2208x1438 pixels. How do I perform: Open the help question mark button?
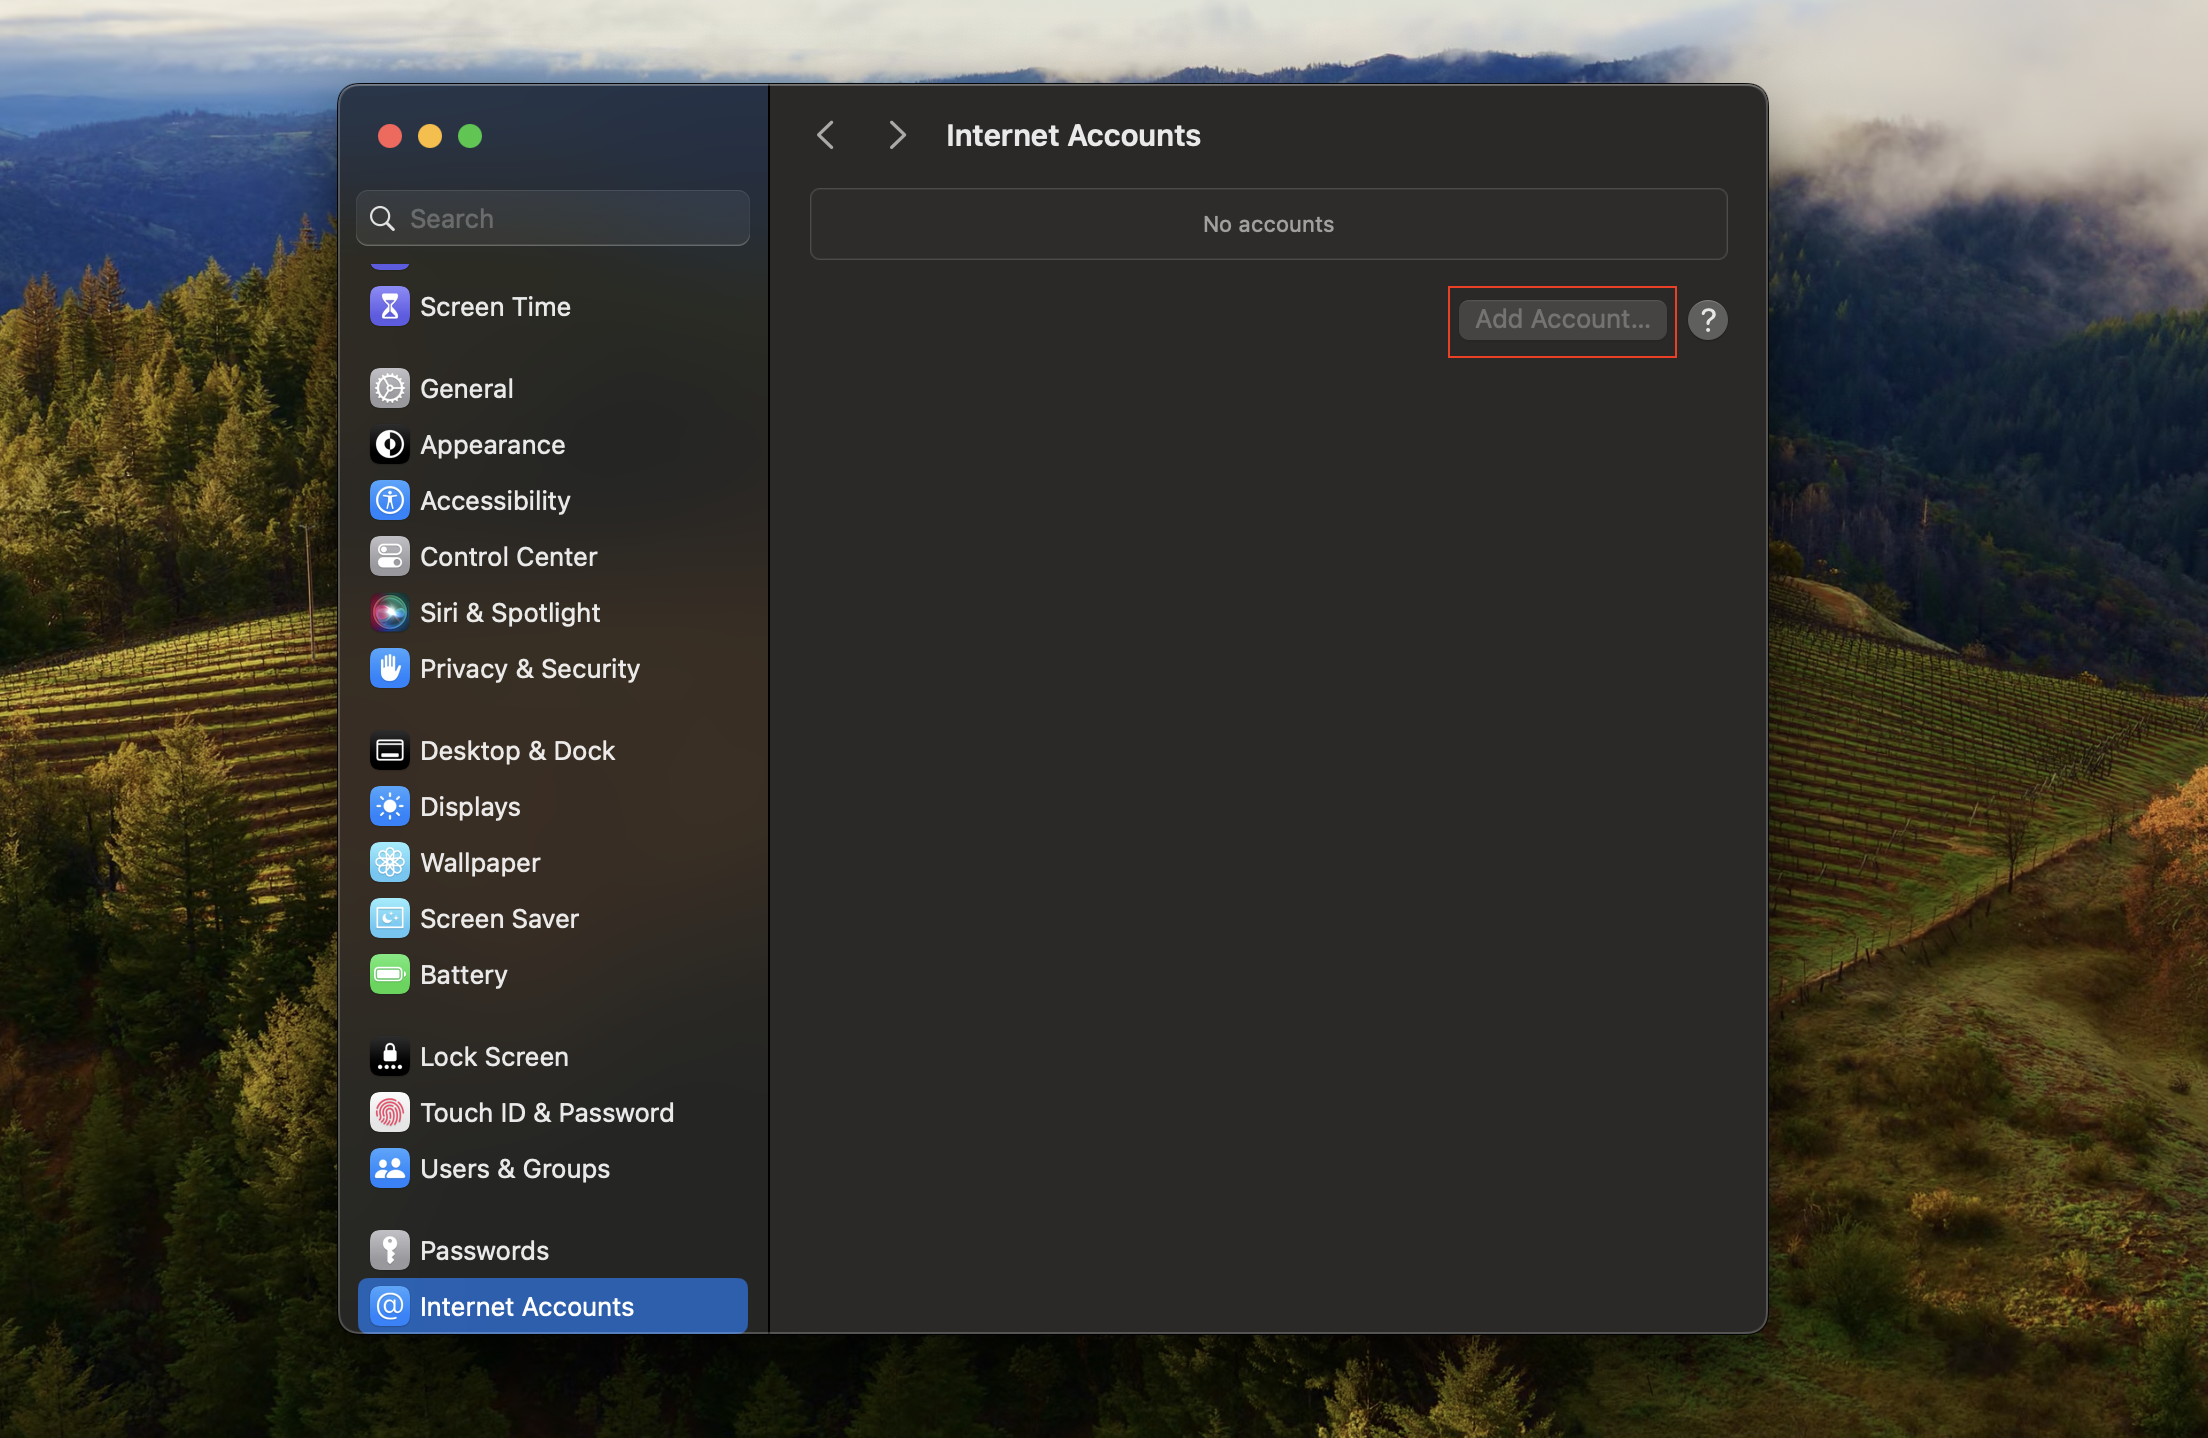pos(1708,320)
